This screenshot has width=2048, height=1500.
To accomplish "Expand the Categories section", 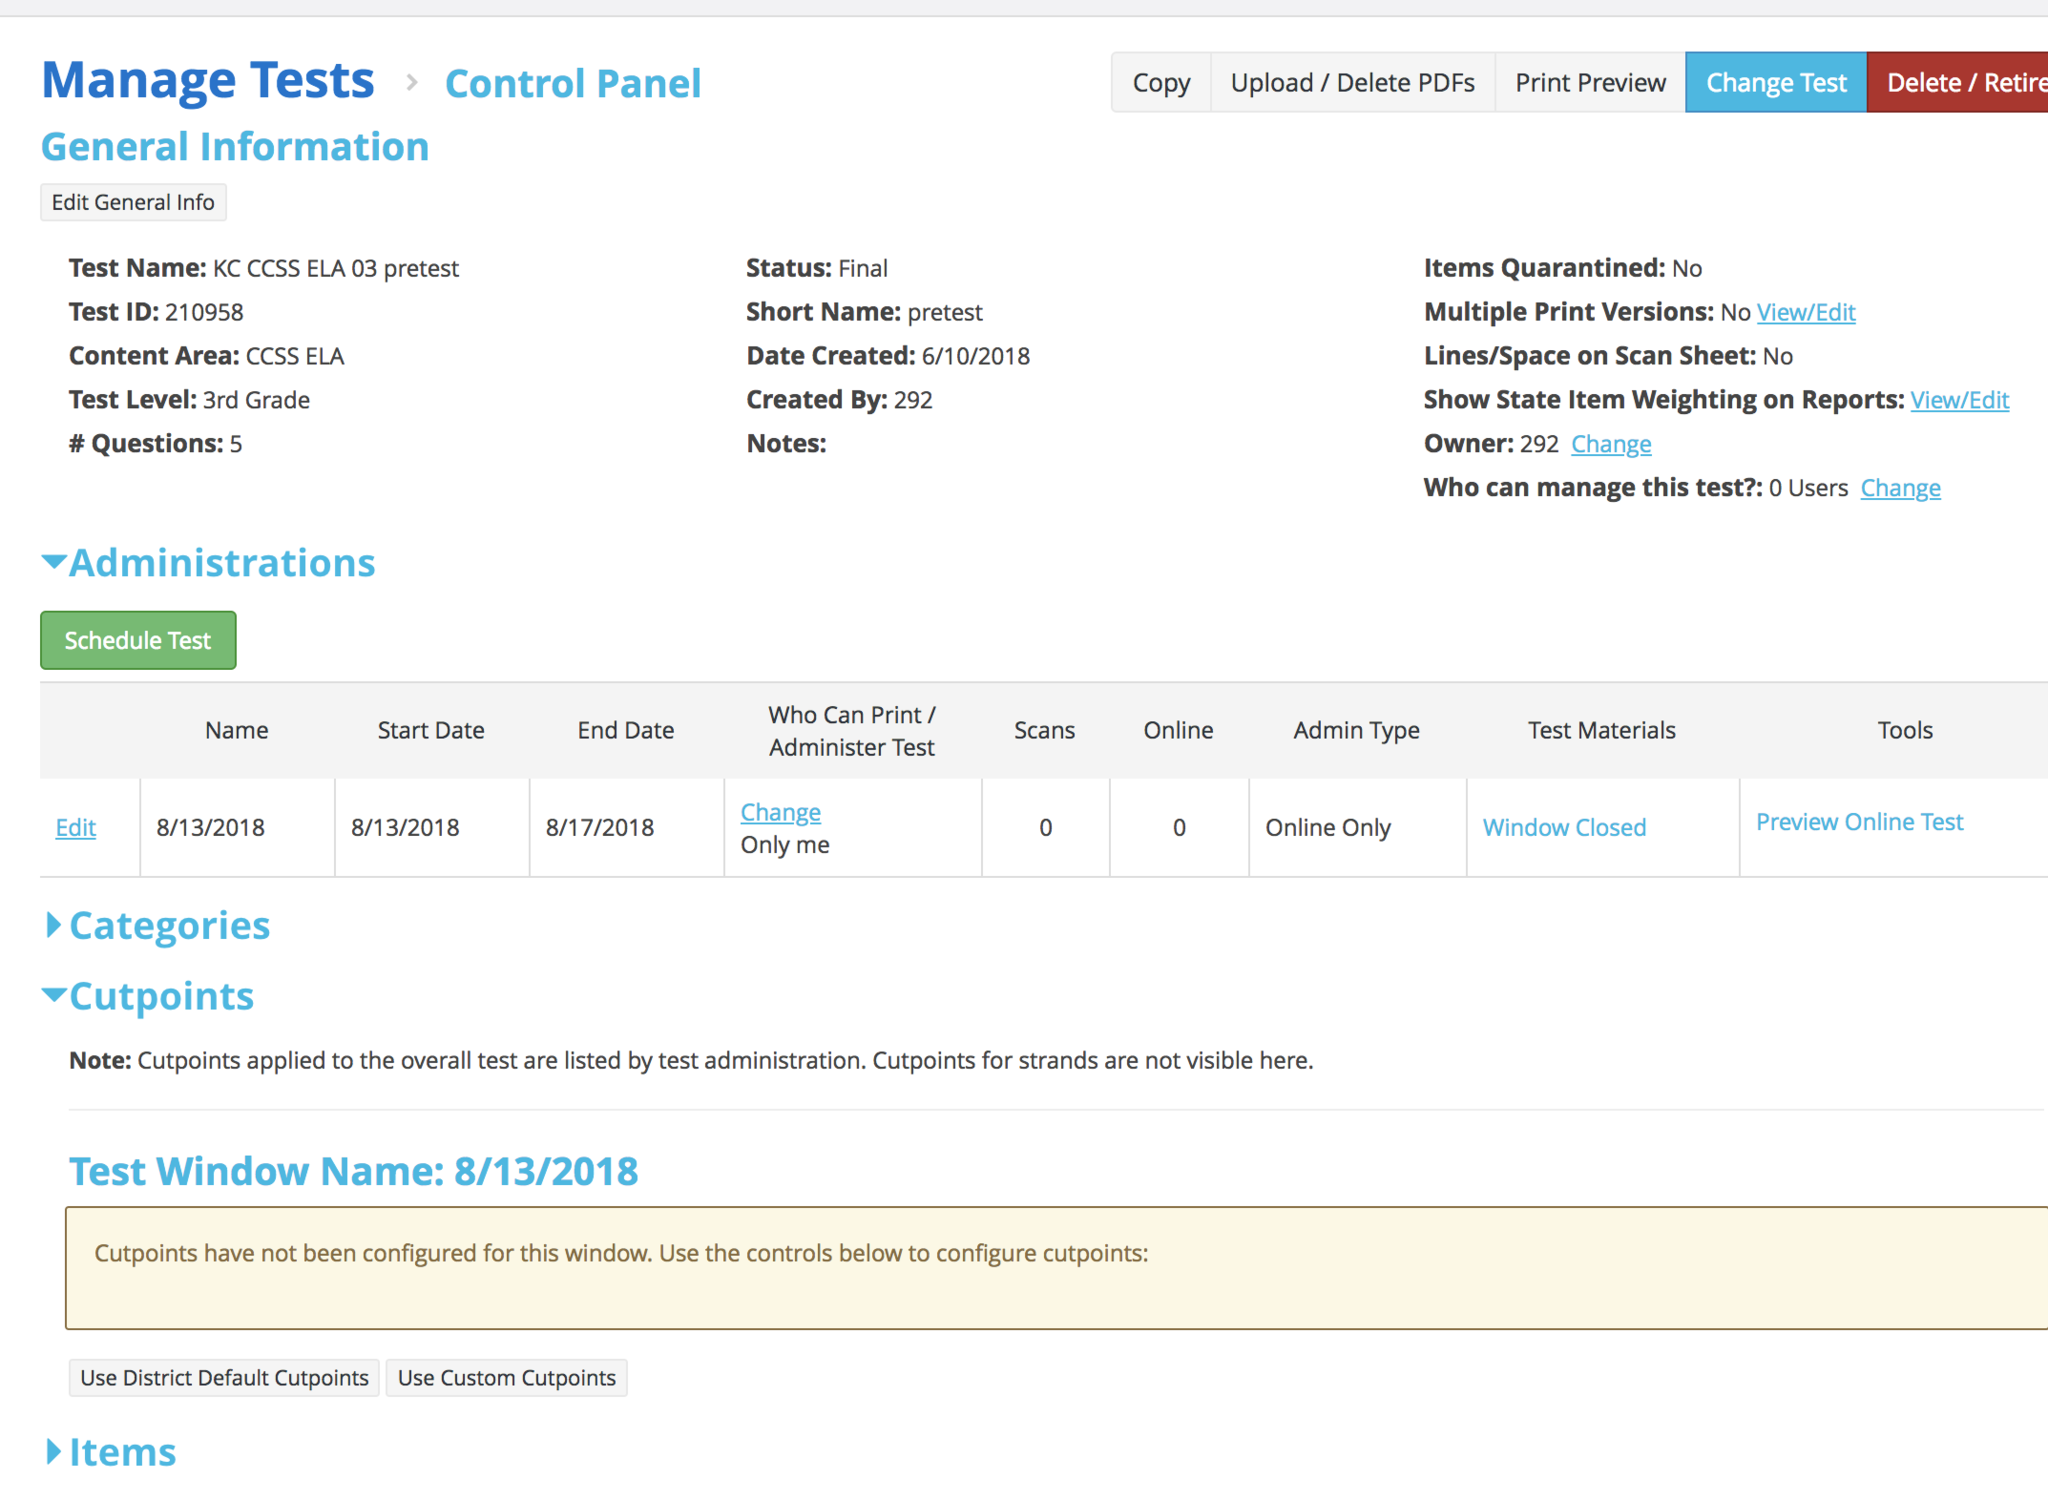I will (x=54, y=925).
